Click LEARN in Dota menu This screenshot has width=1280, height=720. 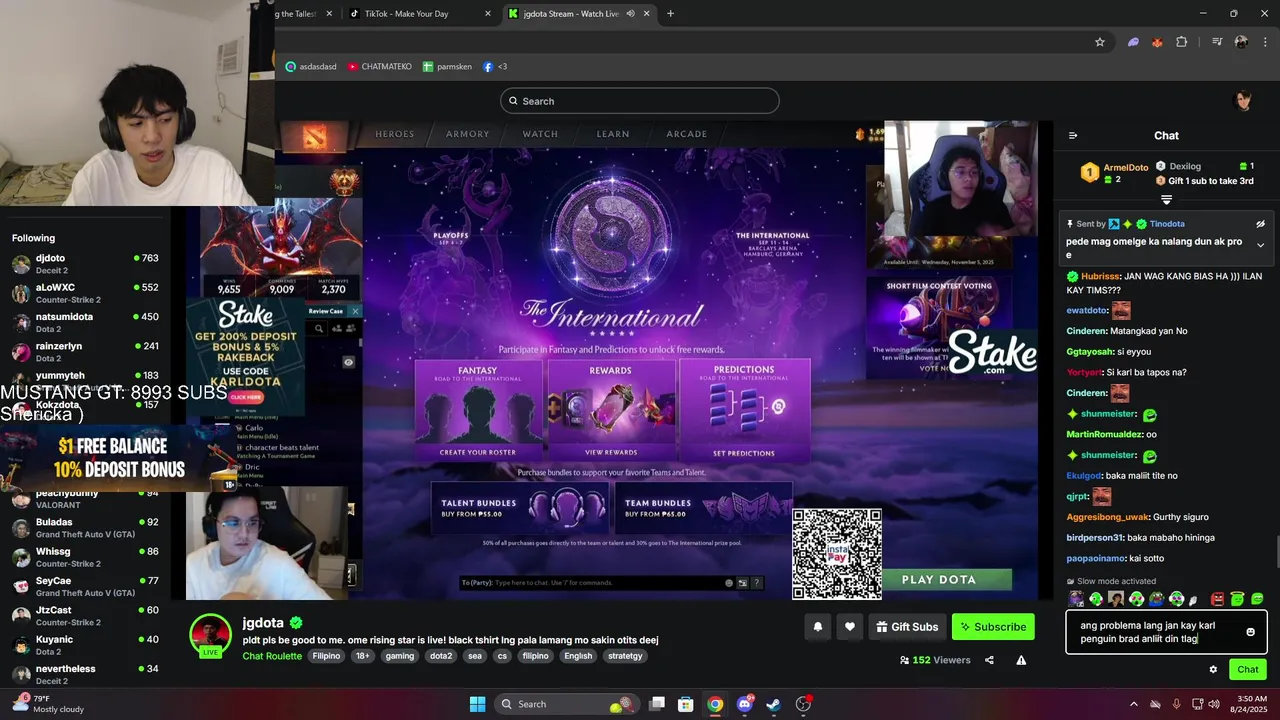(613, 134)
